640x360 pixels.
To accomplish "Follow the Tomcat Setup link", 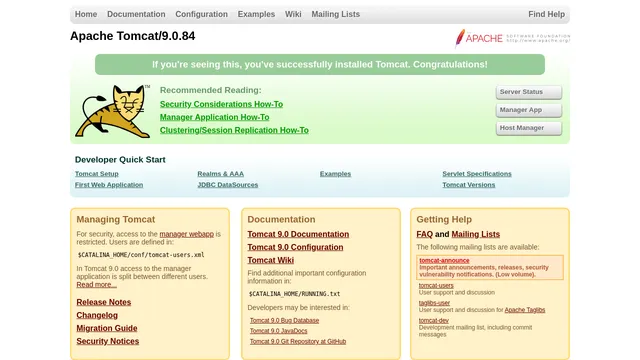I will point(97,174).
